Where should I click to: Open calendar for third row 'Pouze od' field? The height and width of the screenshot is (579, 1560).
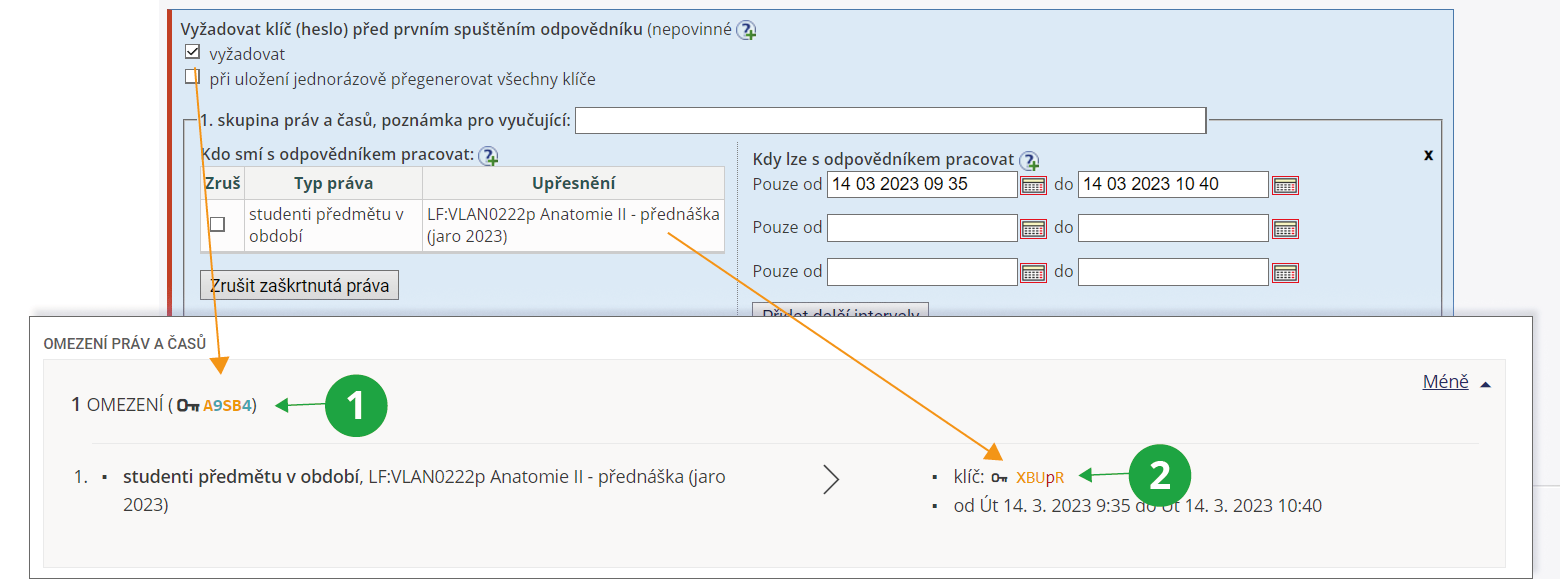pos(1033,272)
